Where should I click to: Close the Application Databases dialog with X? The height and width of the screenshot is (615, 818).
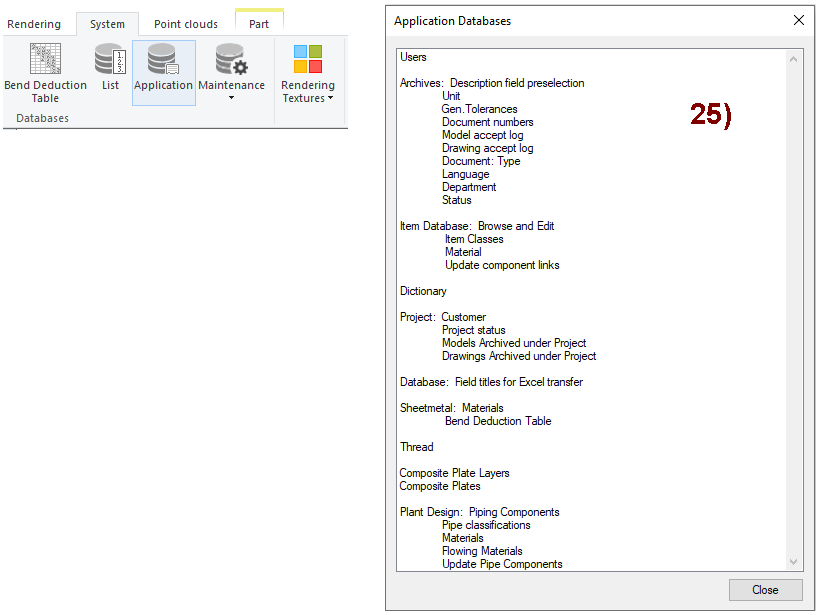coord(798,20)
